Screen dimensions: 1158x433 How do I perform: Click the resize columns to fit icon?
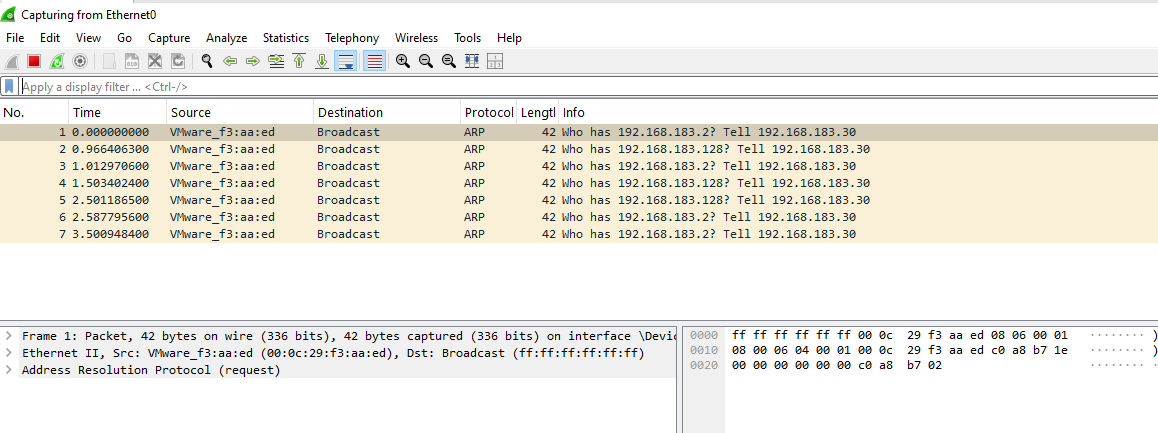click(472, 61)
